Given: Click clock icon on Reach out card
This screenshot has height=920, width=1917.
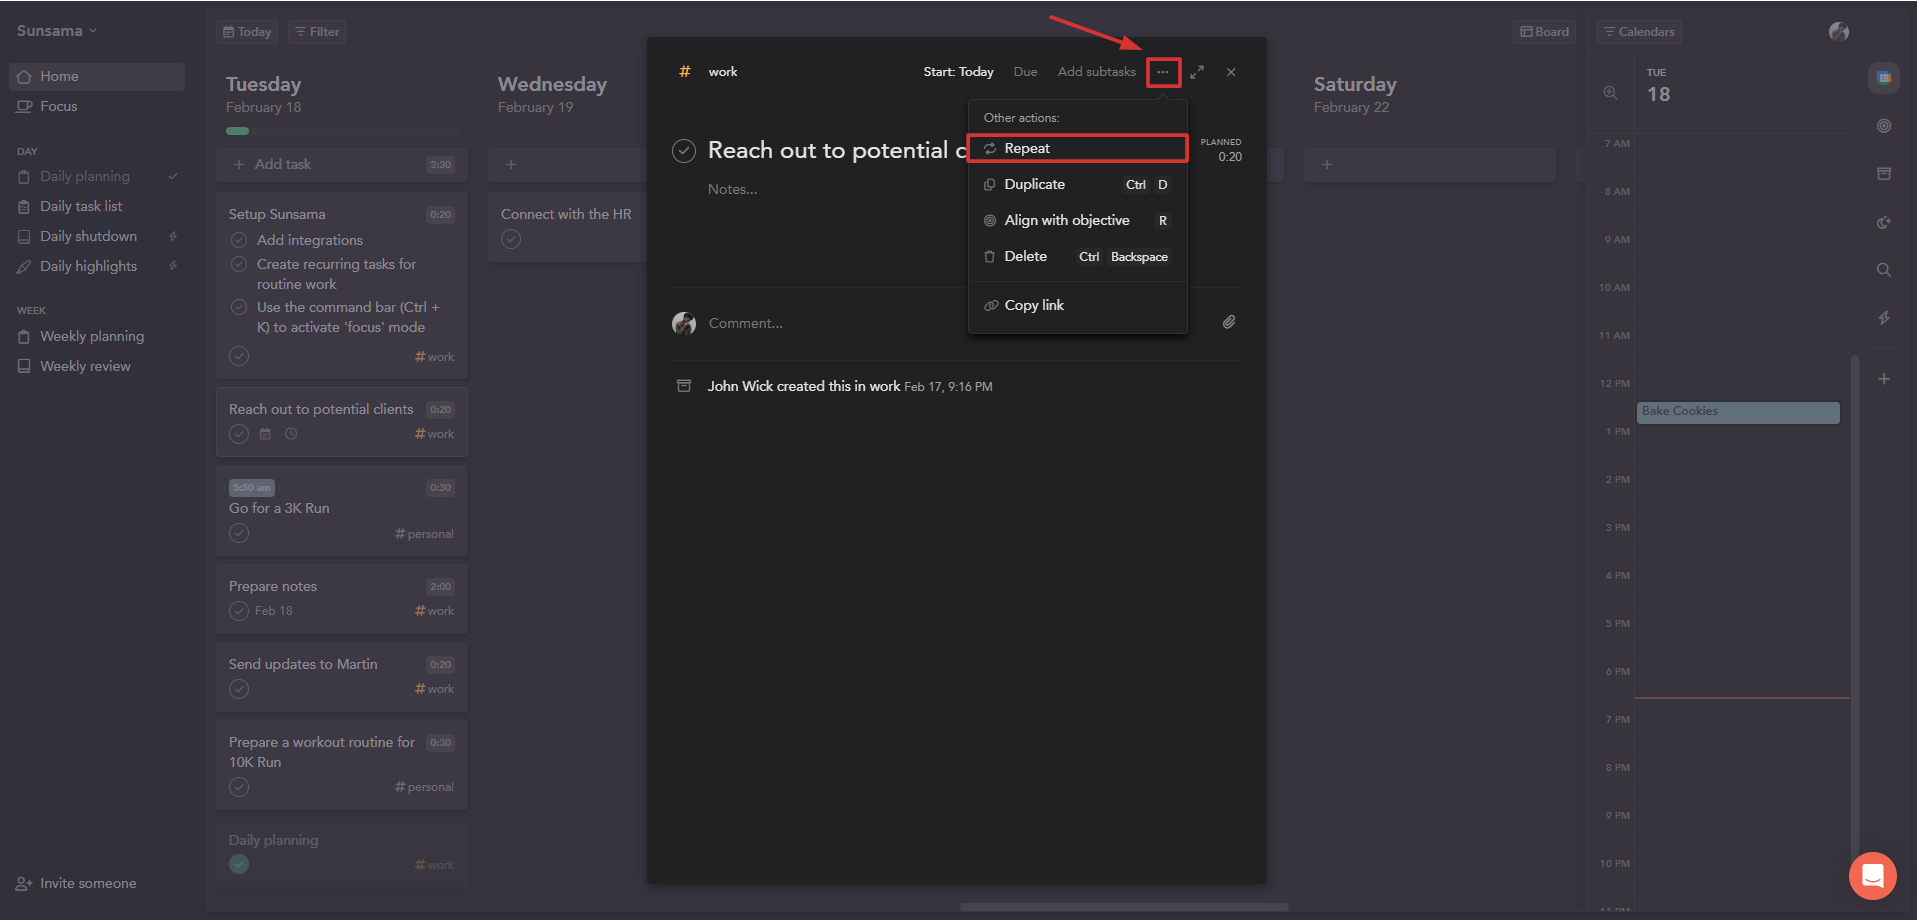Looking at the screenshot, I should (x=291, y=434).
